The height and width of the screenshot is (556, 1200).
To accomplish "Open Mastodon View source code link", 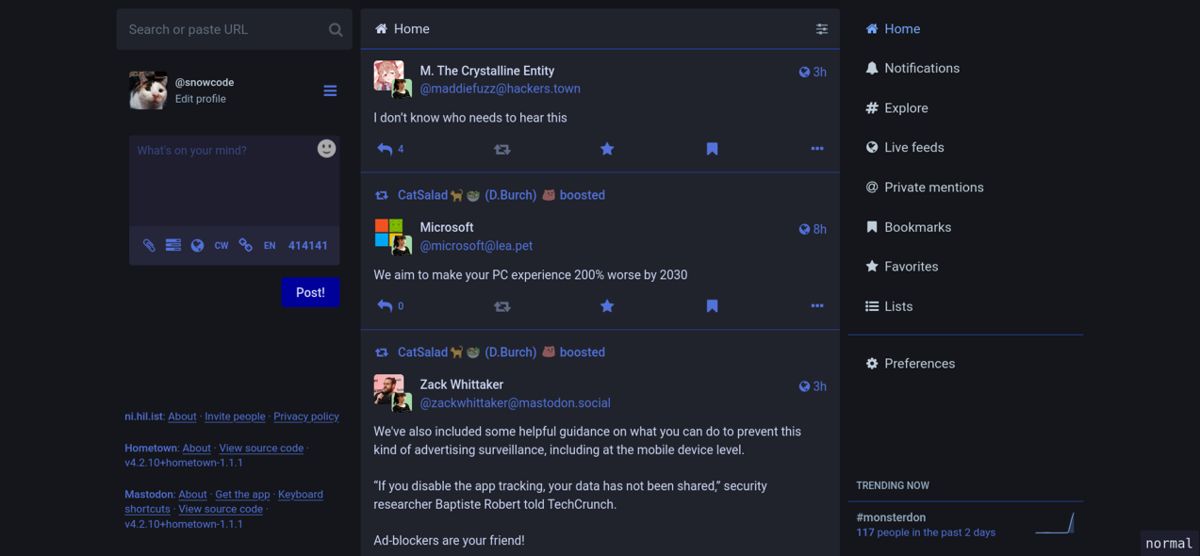I will pos(220,509).
